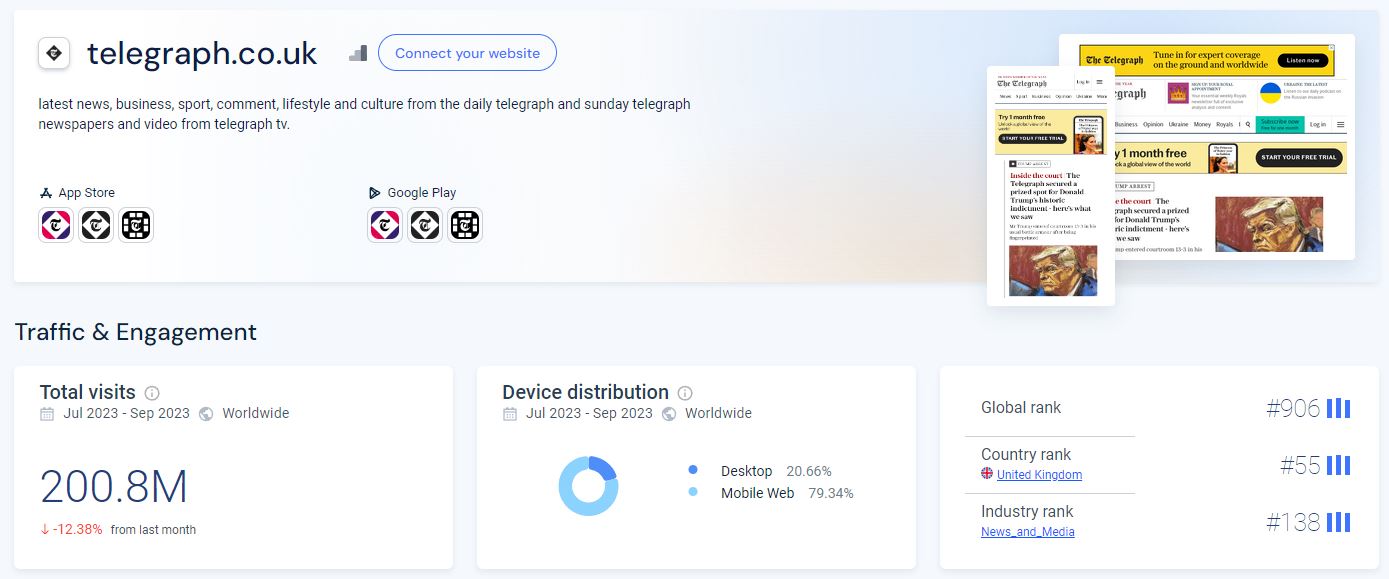The height and width of the screenshot is (579, 1389).
Task: Click the info icon next to Device distribution
Action: (685, 393)
